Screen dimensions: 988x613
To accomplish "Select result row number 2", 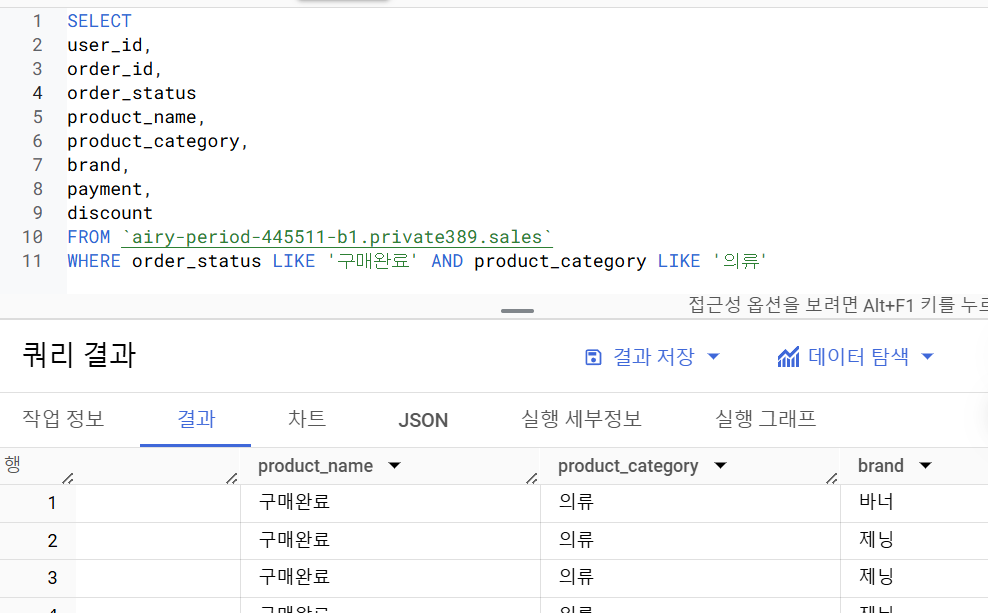I will [x=52, y=541].
